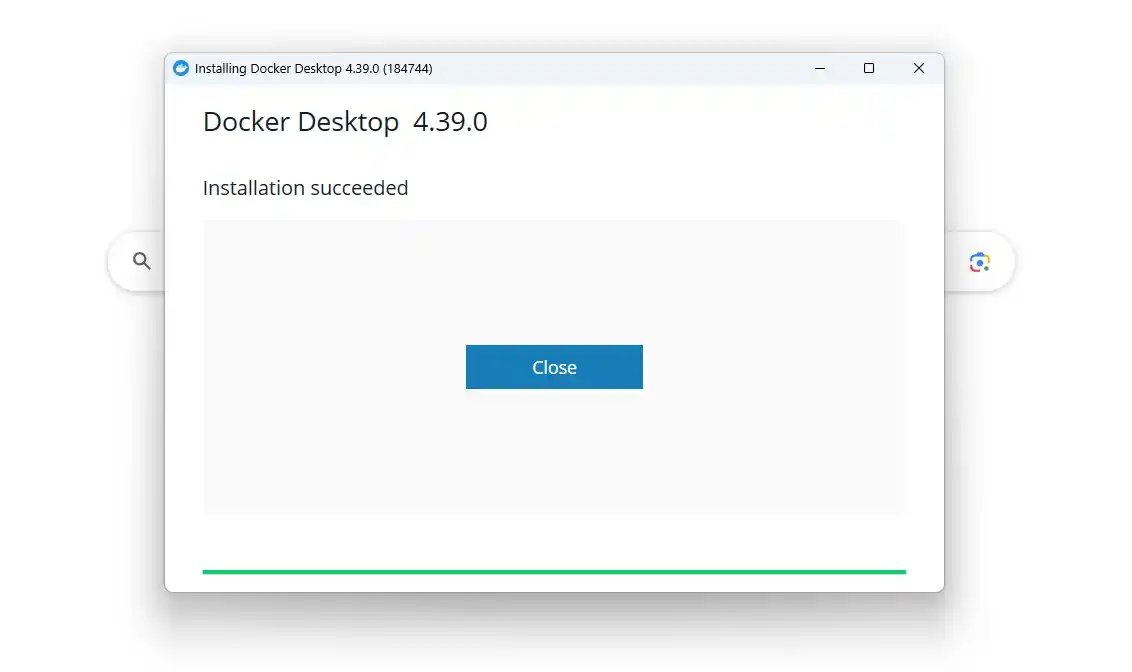Click the build number (184744) in title bar
1132x672 pixels.
407,69
